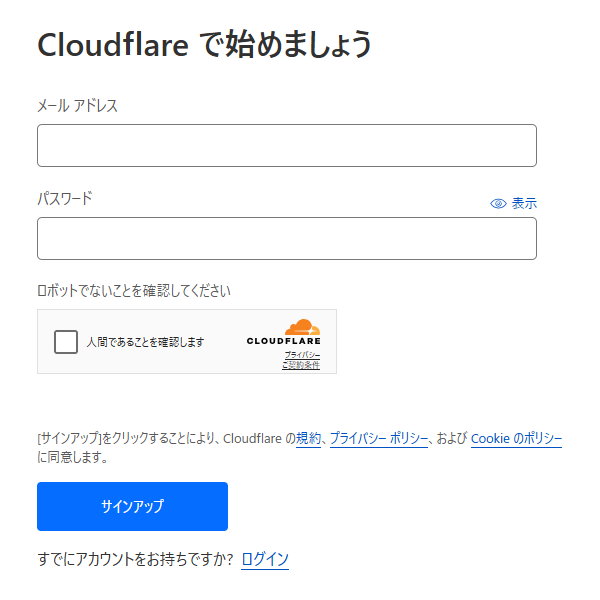Click the Cloudflare で始めましょう heading
600x600 pixels.
tap(204, 45)
